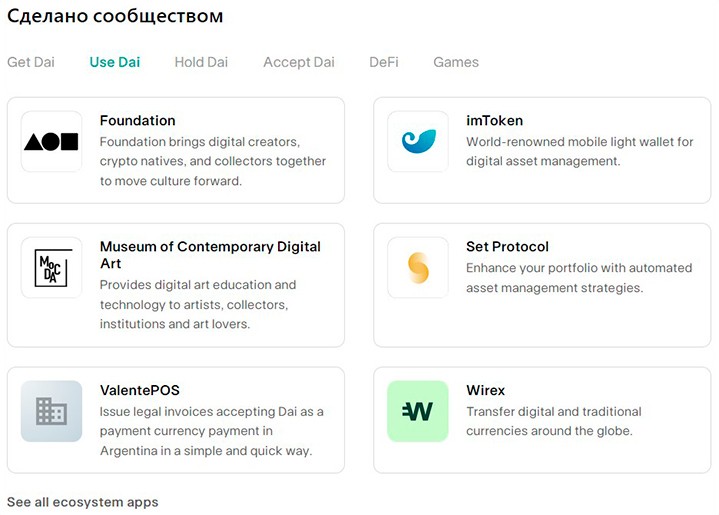The image size is (719, 515).
Task: Click the green Wirex W icon
Action: (x=418, y=411)
